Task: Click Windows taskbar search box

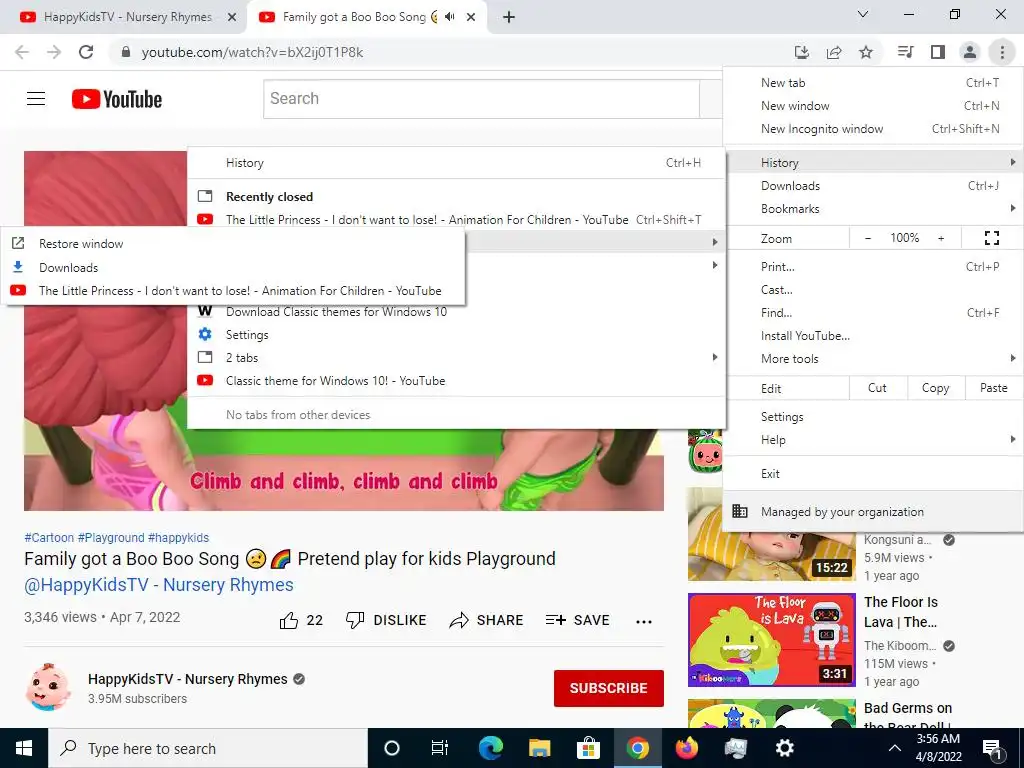Action: [x=208, y=748]
